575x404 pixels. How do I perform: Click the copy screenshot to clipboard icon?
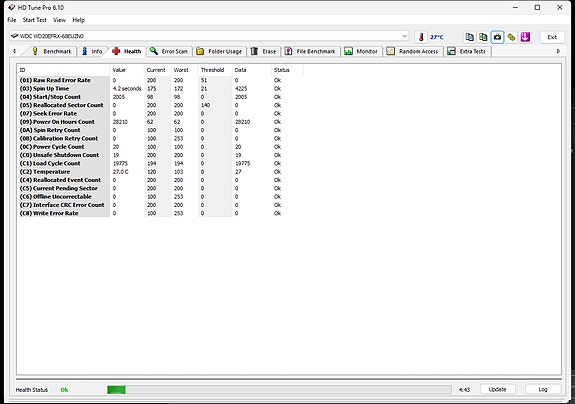[483, 37]
